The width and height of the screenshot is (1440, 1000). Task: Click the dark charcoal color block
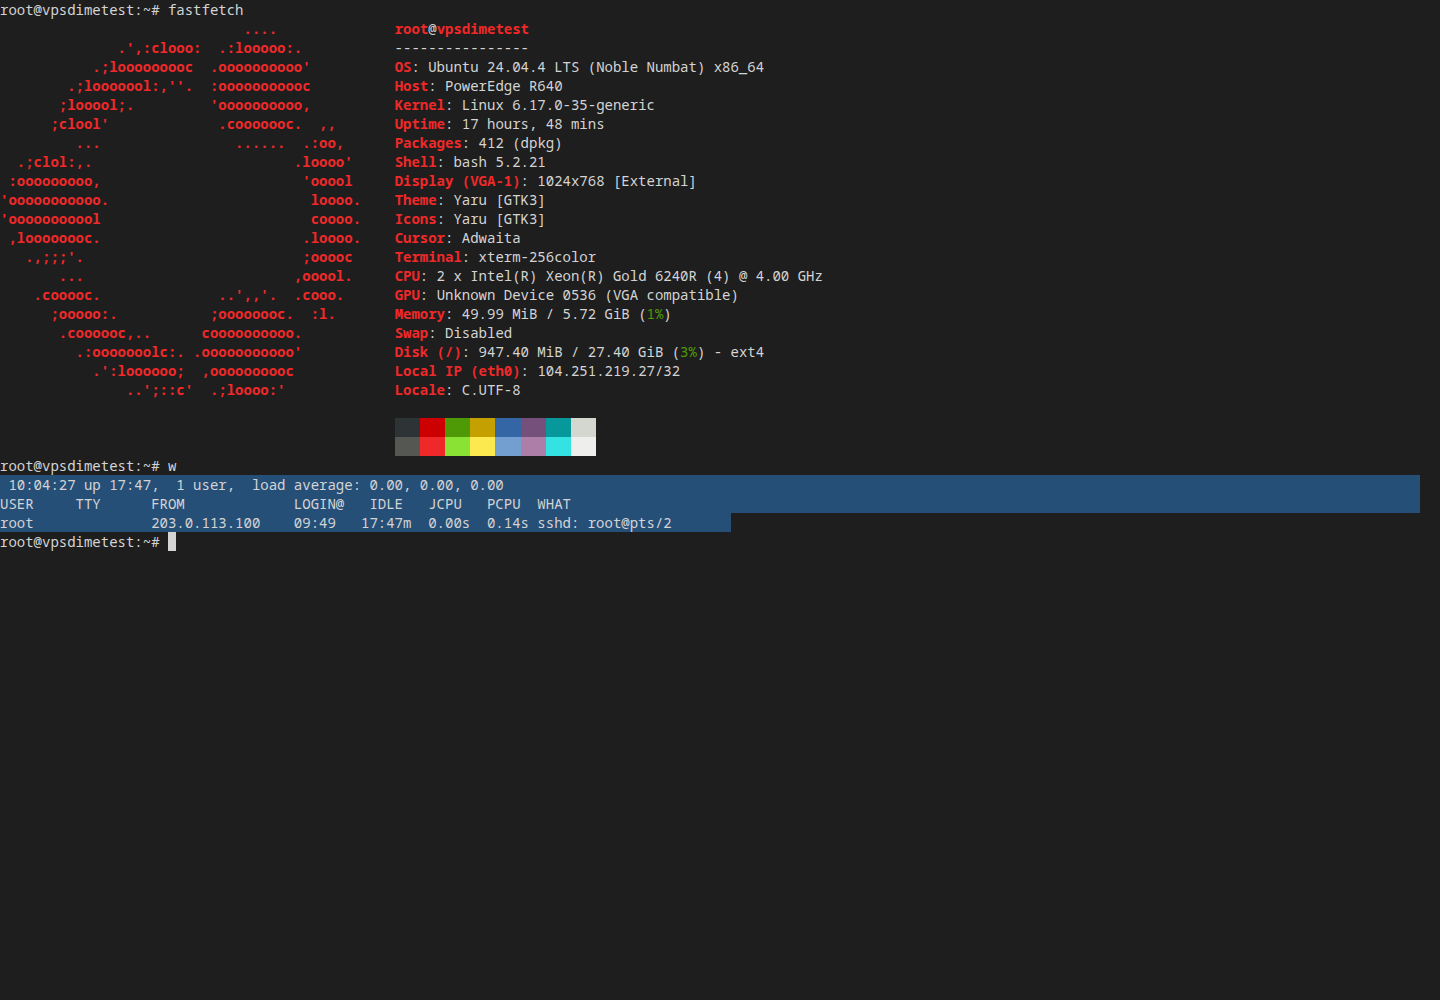(407, 427)
